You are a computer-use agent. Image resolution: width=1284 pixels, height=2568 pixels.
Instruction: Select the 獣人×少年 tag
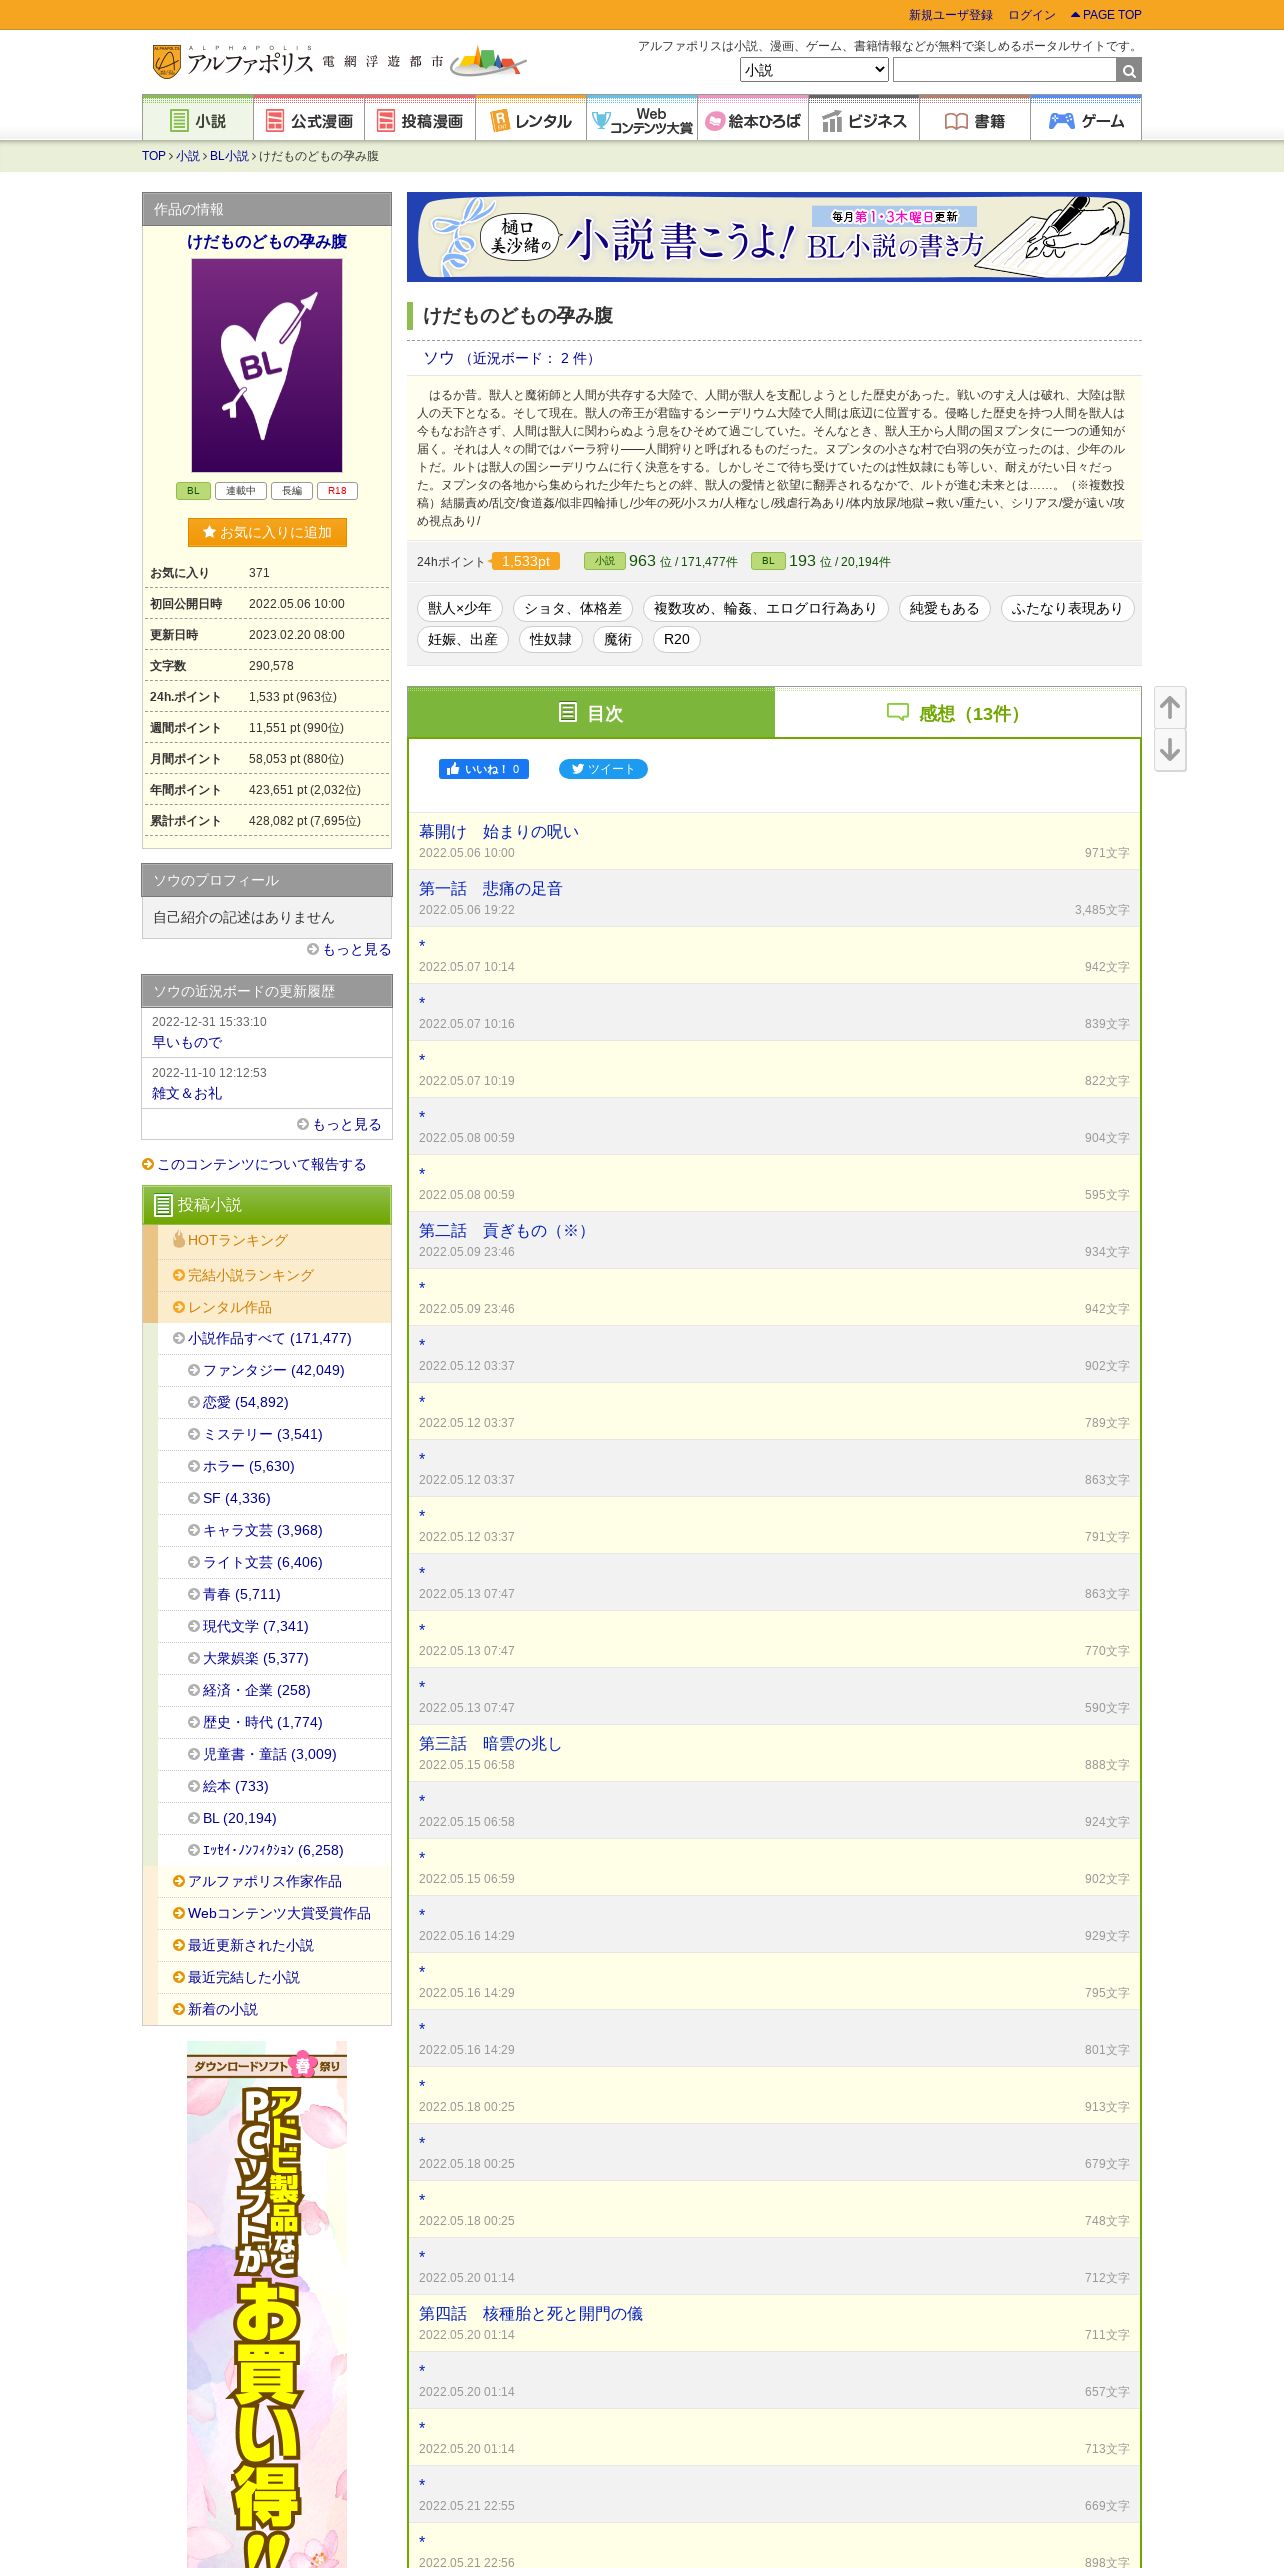tap(460, 608)
